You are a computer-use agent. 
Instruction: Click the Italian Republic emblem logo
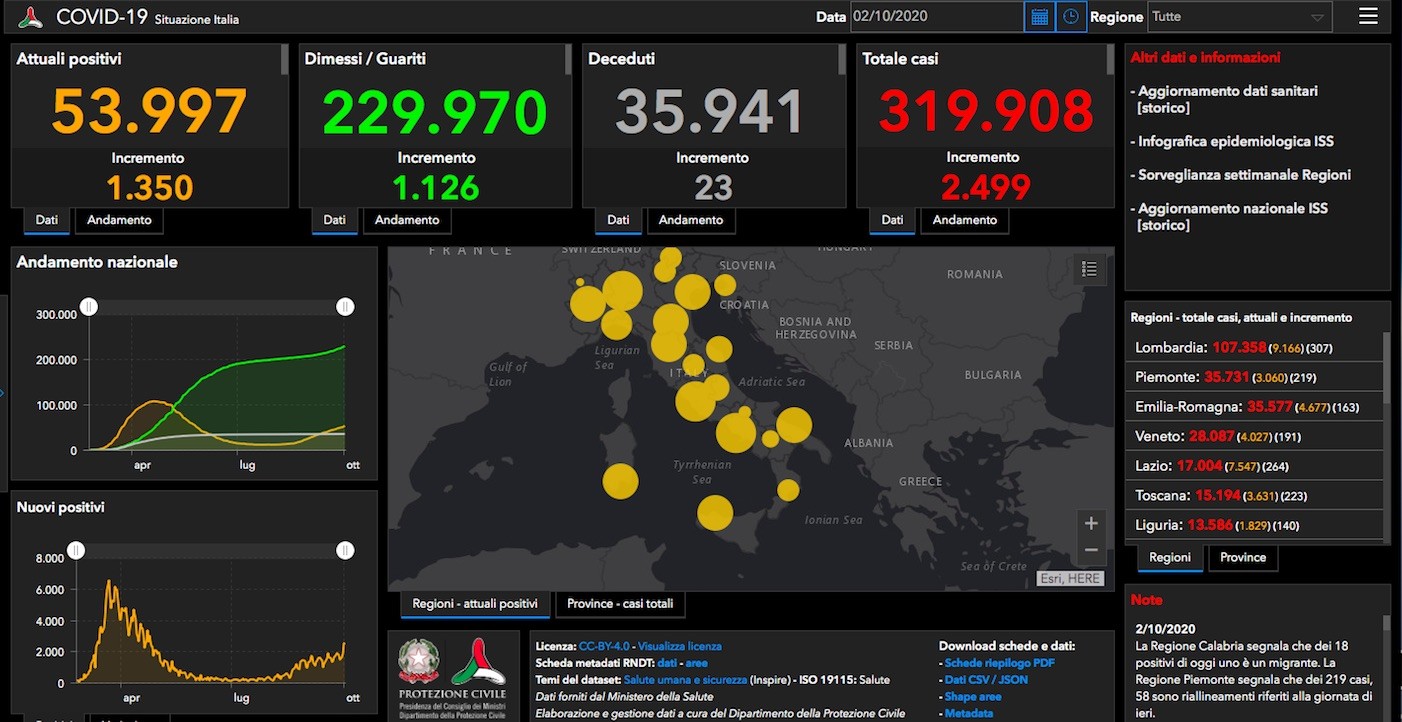419,661
